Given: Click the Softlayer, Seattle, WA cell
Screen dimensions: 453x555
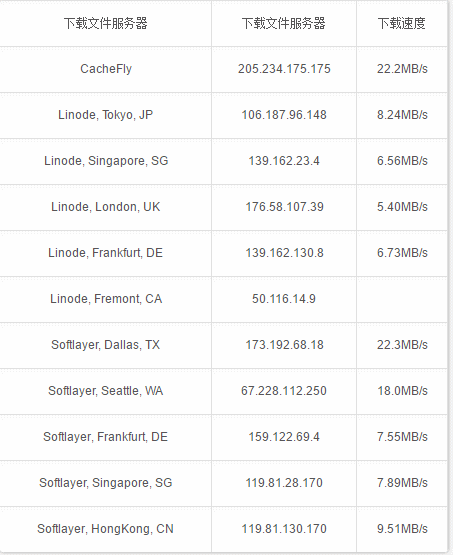Looking at the screenshot, I should click(105, 391).
